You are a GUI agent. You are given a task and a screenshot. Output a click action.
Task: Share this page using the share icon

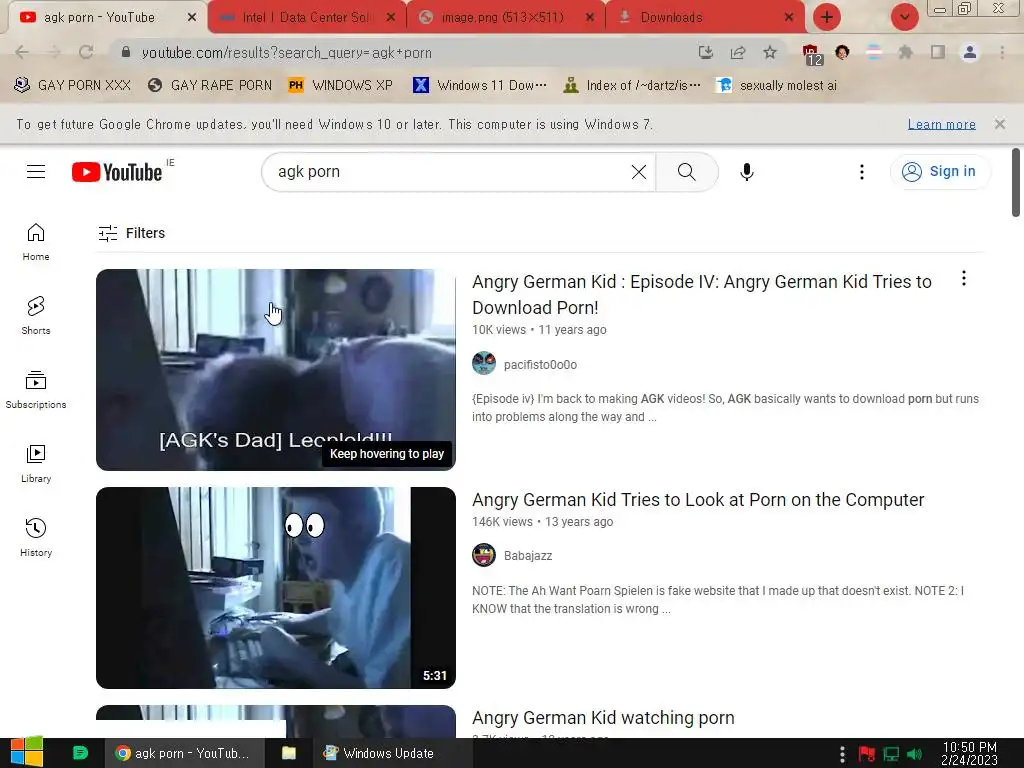738,52
